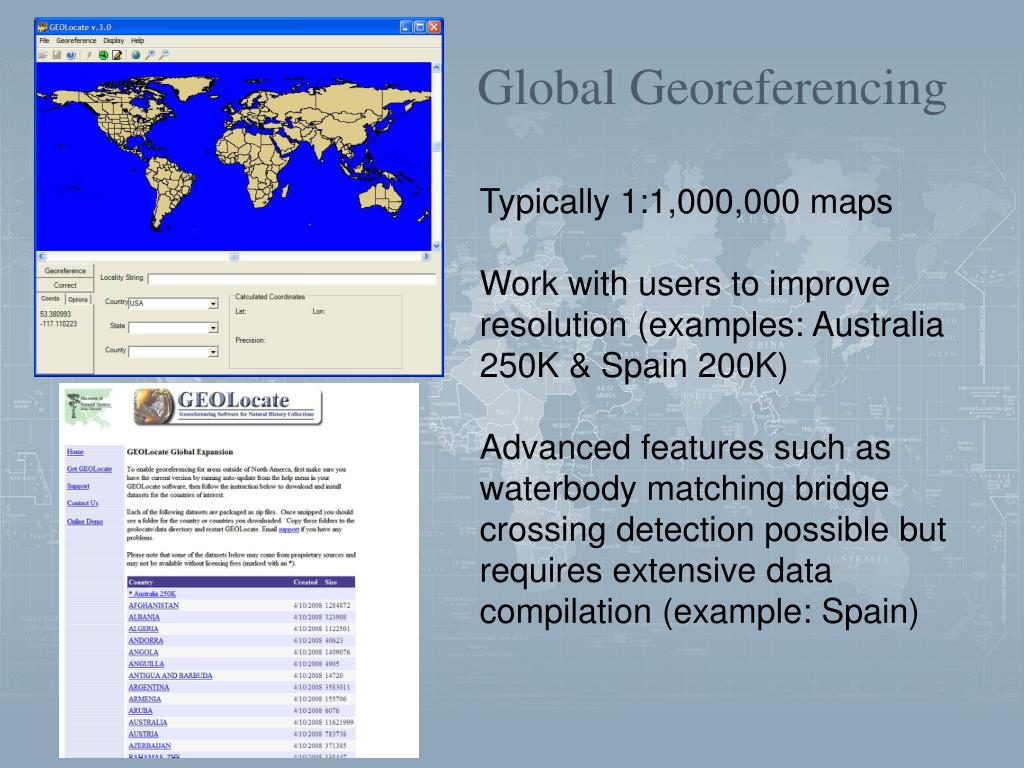Screen dimensions: 1024x768
Task: Click the map's horizontal scrollbar thumb
Action: 234,257
